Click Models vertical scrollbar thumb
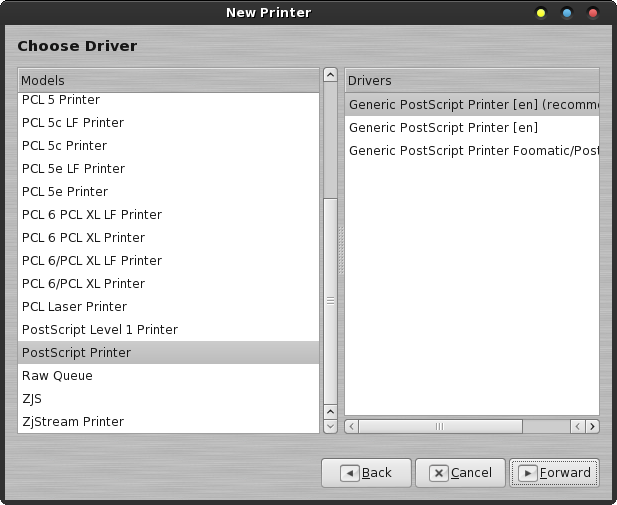 [331, 301]
